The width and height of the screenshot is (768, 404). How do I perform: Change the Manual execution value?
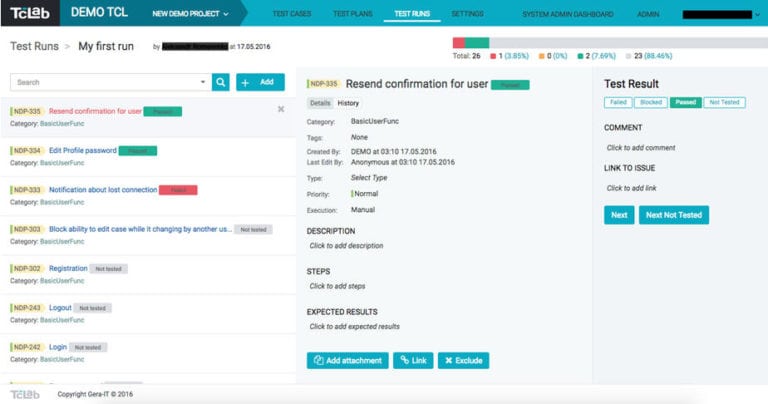point(363,210)
